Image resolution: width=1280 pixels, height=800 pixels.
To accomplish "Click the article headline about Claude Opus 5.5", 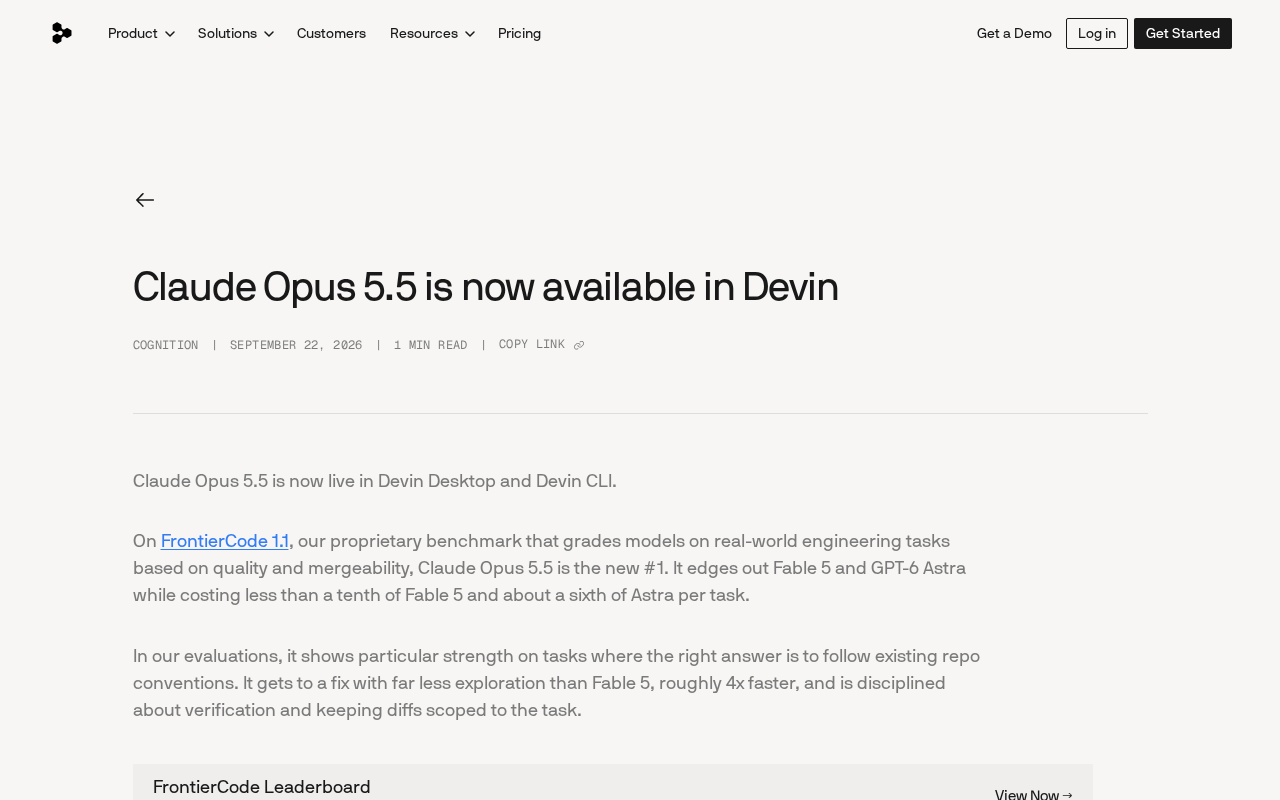I will pos(486,287).
